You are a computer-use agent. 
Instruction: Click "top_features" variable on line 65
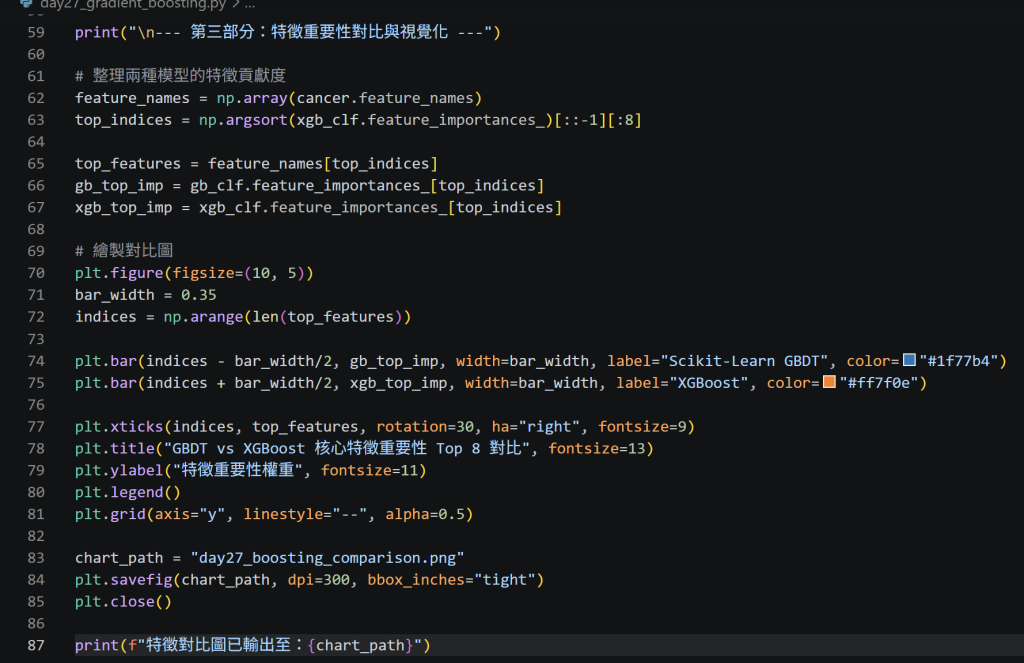128,164
